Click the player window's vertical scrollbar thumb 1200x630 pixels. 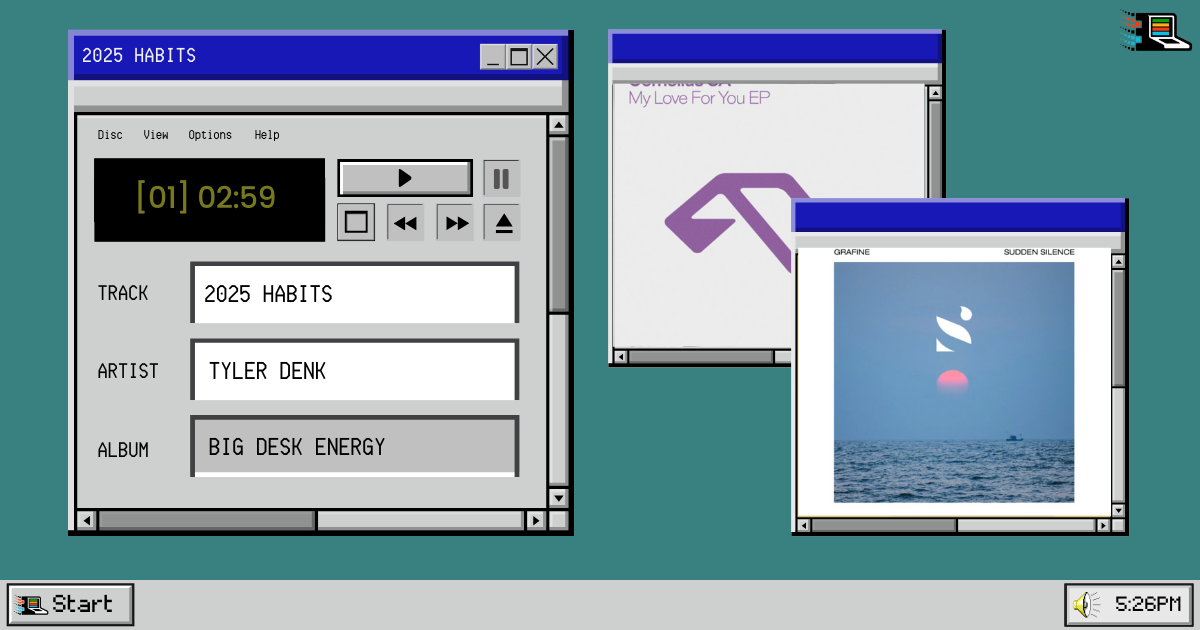coord(558,225)
